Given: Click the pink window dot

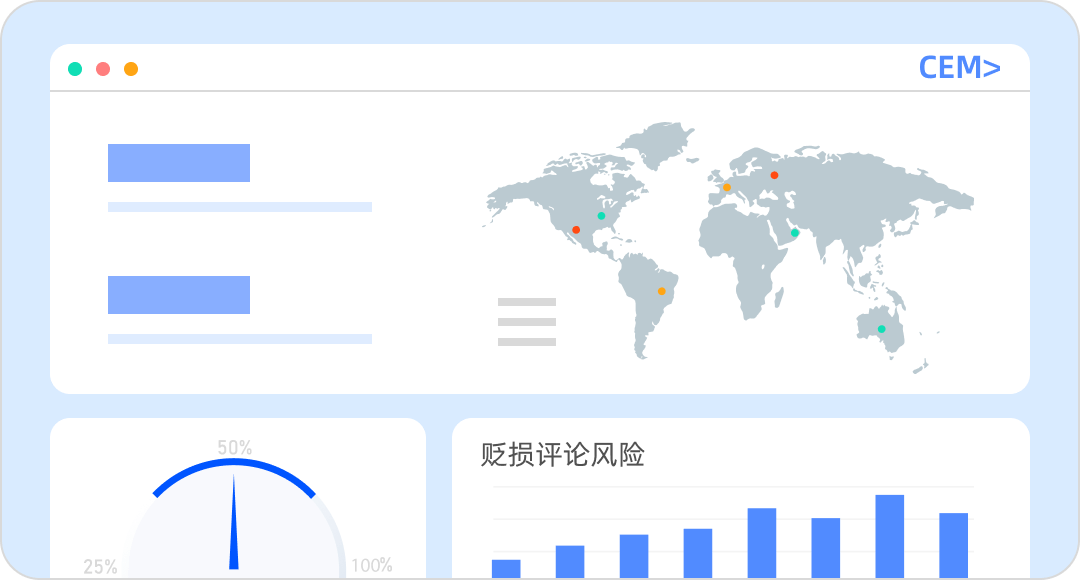Looking at the screenshot, I should pyautogui.click(x=103, y=69).
